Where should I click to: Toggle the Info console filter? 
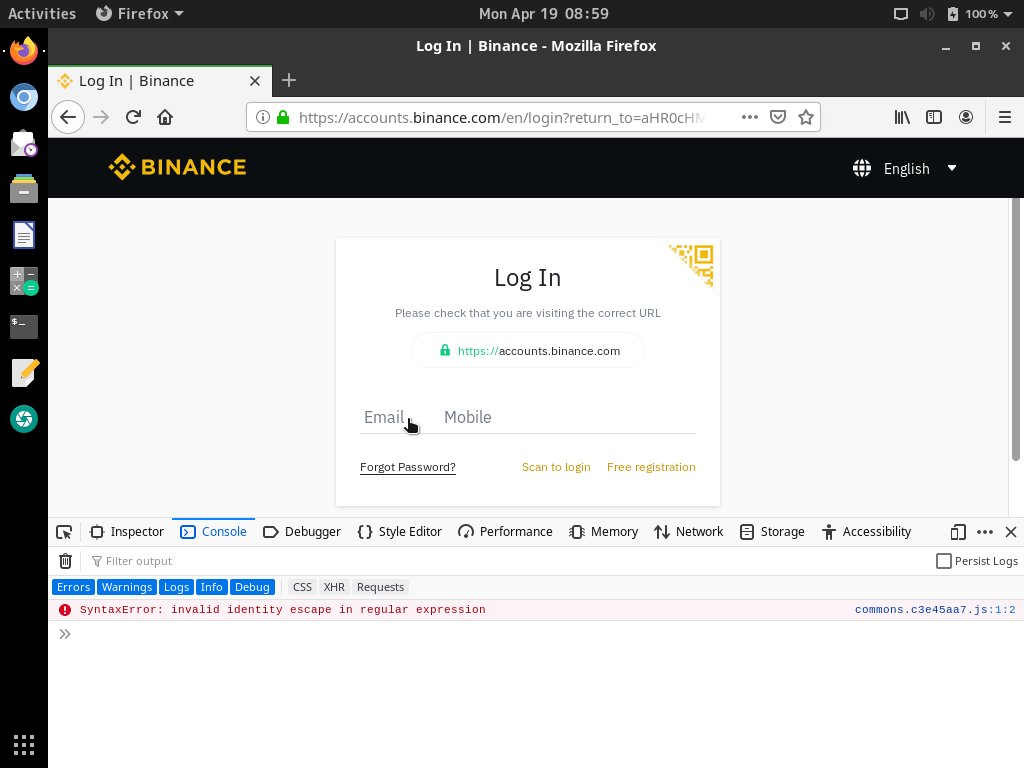(x=212, y=587)
